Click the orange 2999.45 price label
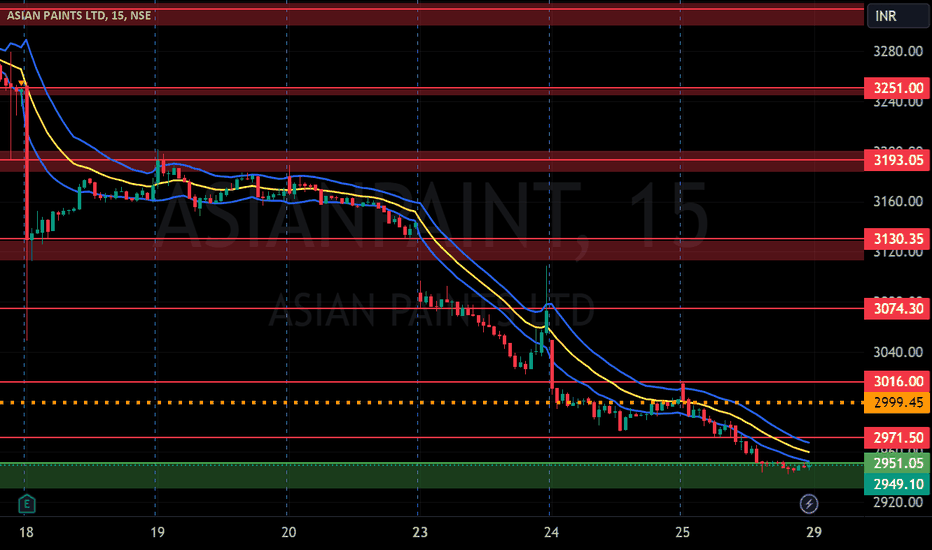 [x=897, y=403]
